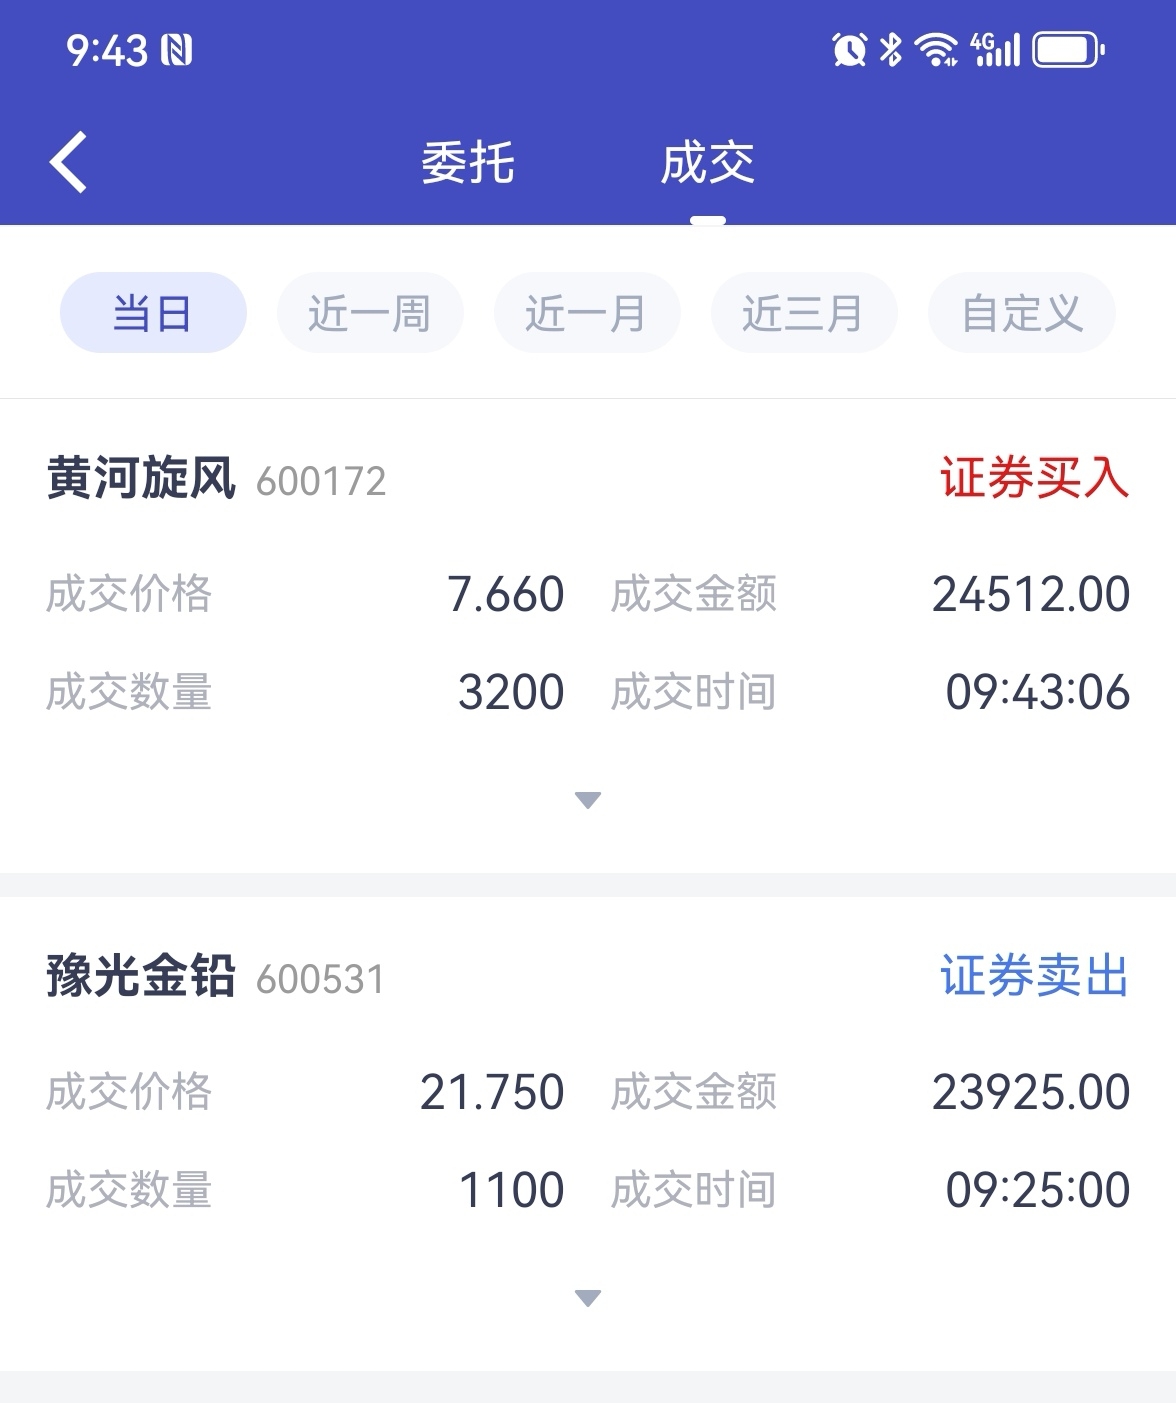The width and height of the screenshot is (1176, 1403).
Task: Open the 黄河旋风 stock name
Action: coord(141,478)
